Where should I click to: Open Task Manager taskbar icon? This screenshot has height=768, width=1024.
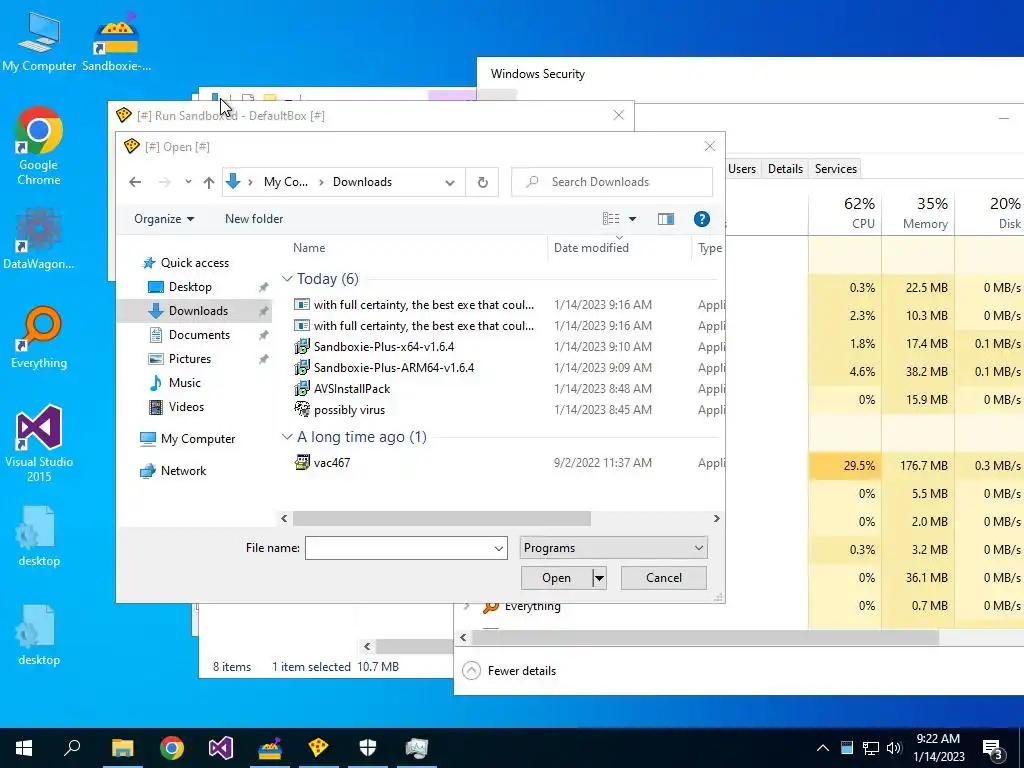417,748
